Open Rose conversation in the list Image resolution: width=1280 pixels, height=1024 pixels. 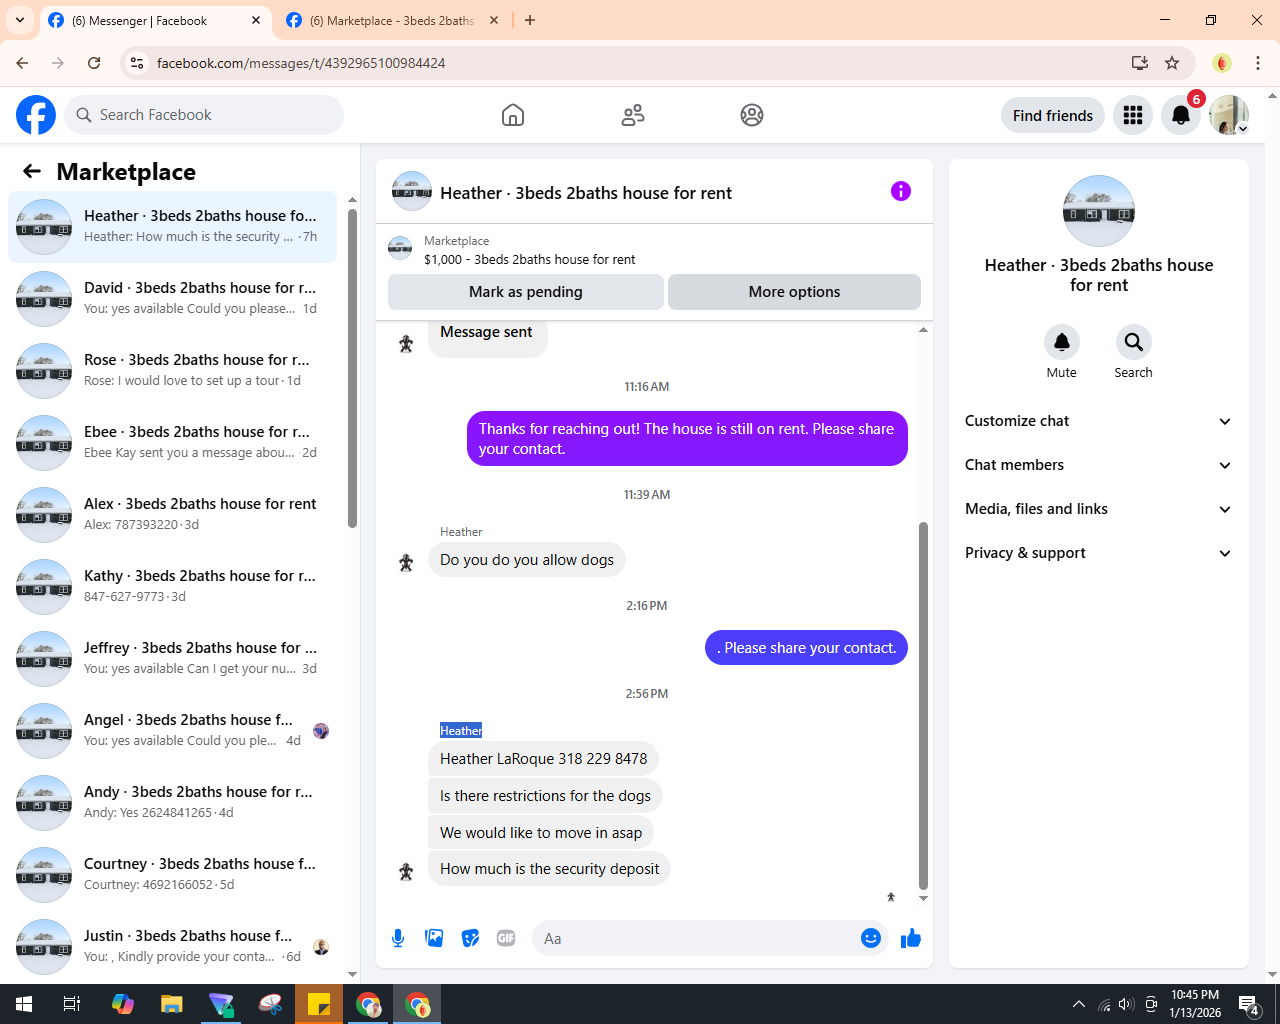pos(172,371)
